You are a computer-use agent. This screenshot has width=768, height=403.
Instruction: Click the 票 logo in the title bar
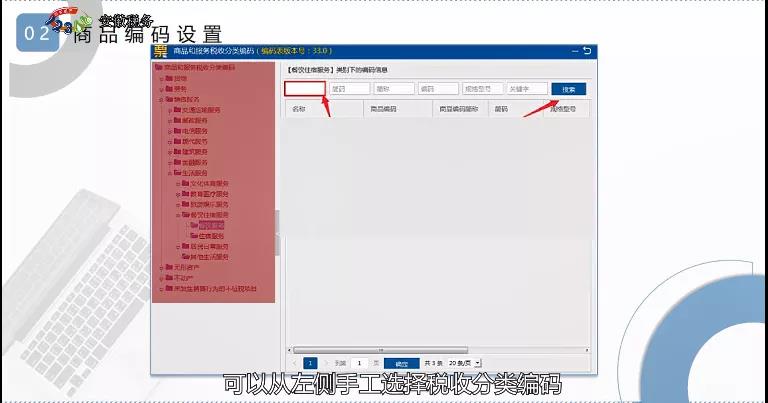click(x=160, y=51)
